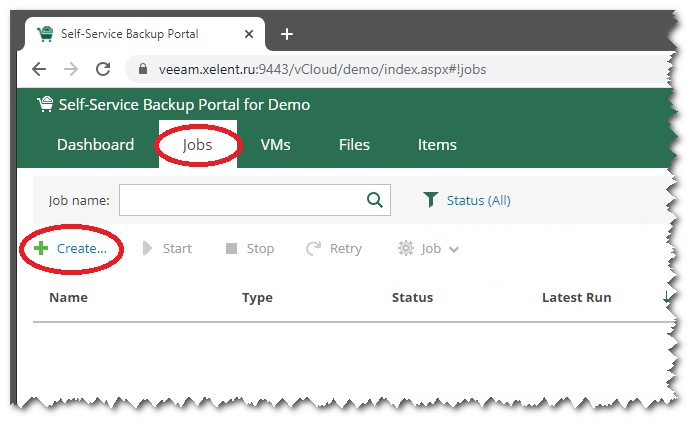
Task: Open the VMs tab
Action: click(x=275, y=145)
